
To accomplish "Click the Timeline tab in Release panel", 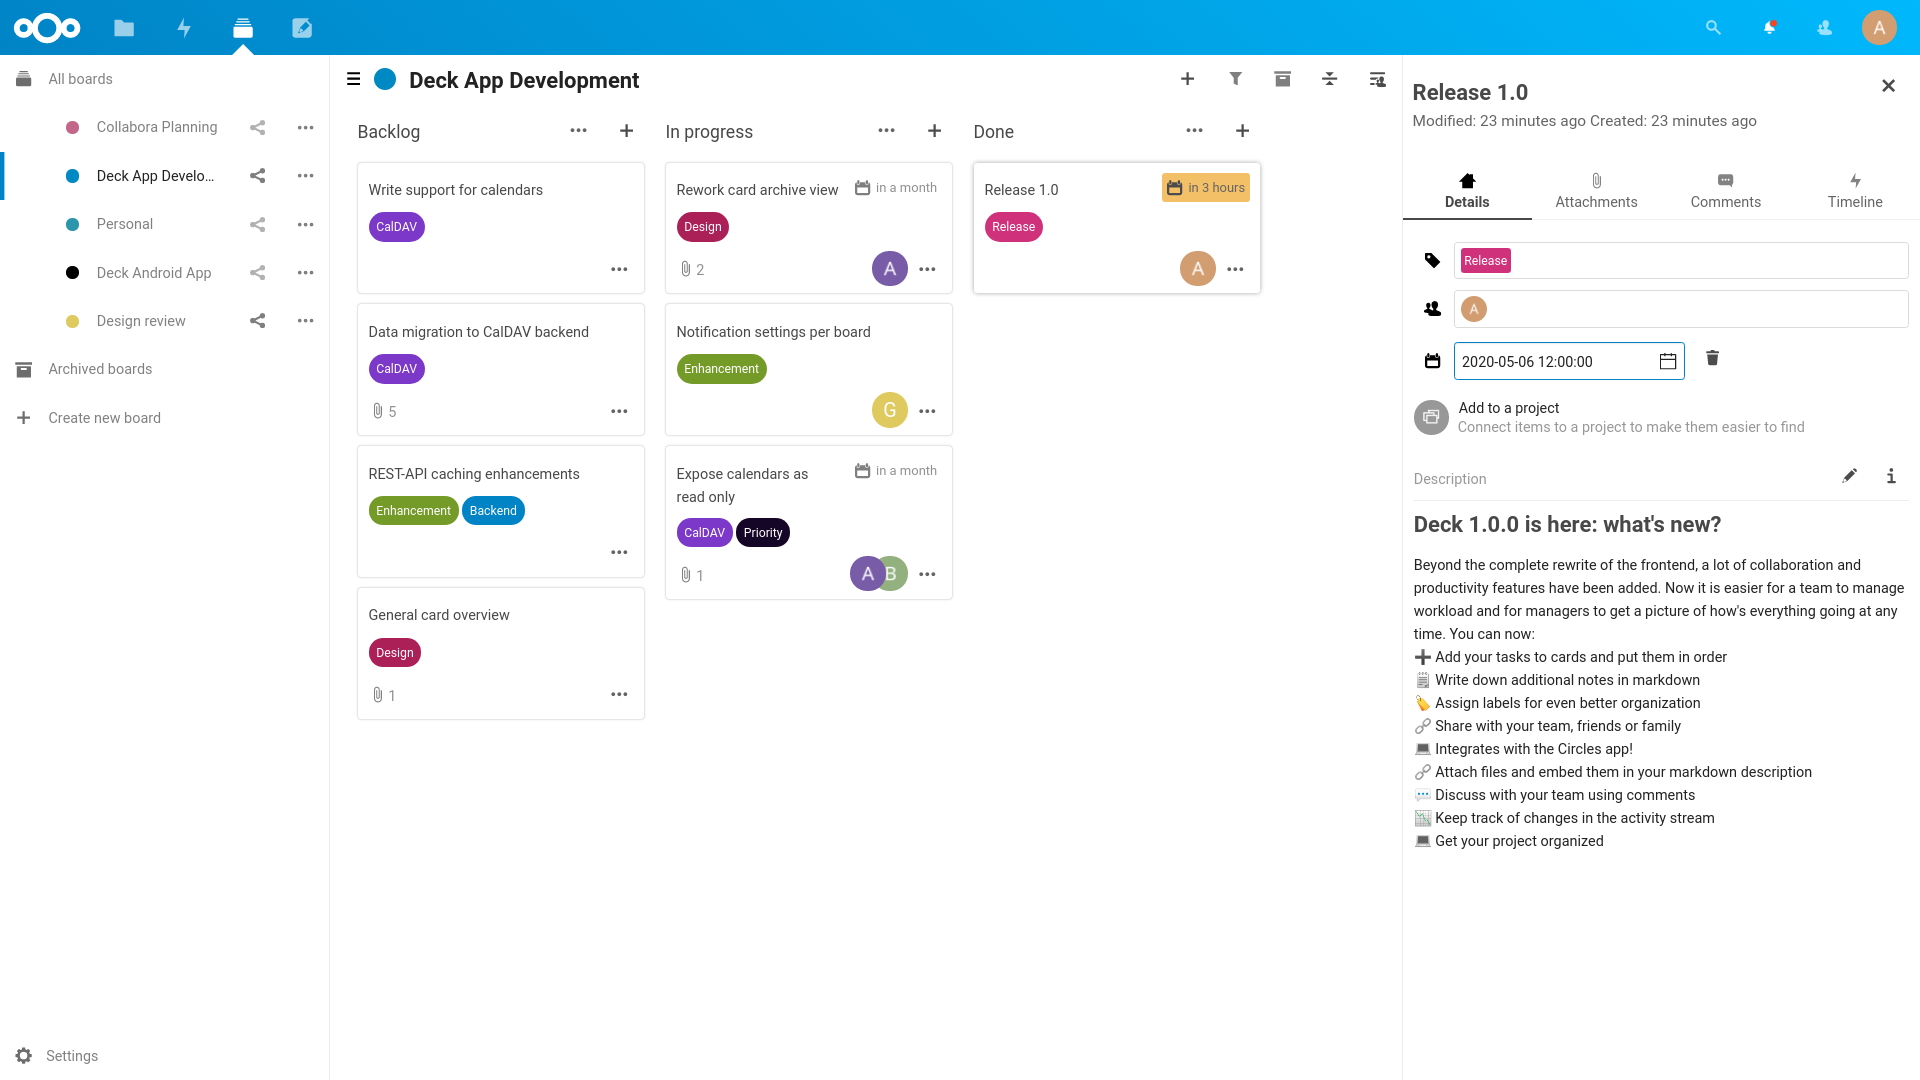I will pyautogui.click(x=1854, y=191).
